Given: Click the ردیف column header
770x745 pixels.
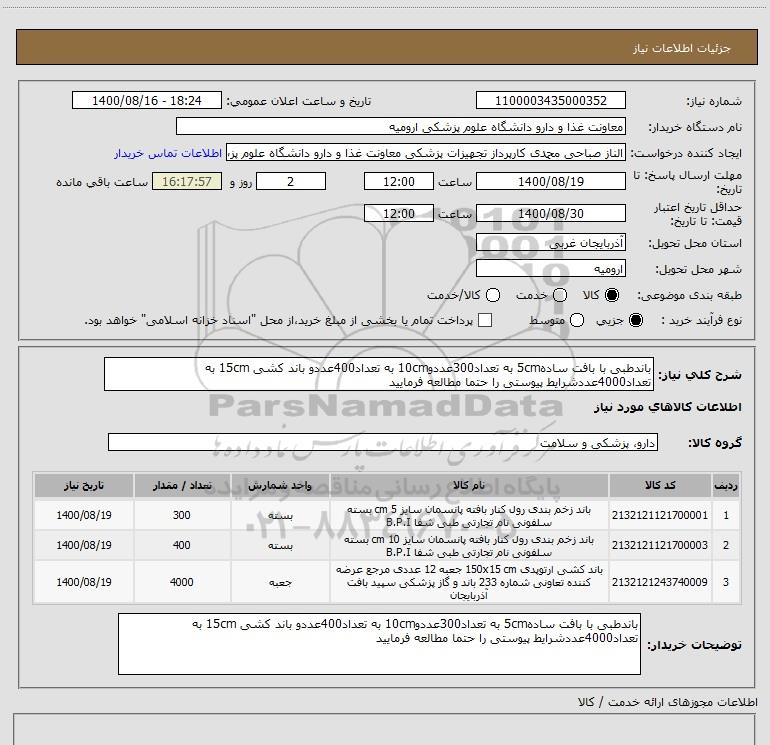Looking at the screenshot, I should (x=726, y=485).
